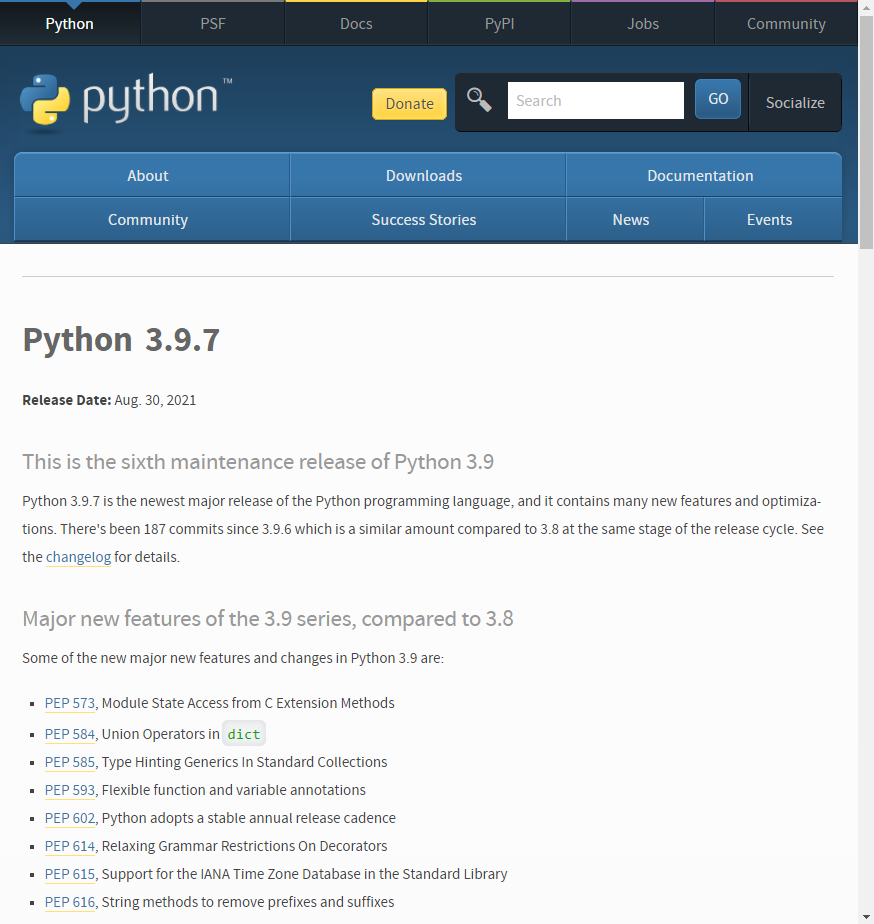Click the scrollbar down arrow
Viewport: 874px width, 924px height.
866,918
